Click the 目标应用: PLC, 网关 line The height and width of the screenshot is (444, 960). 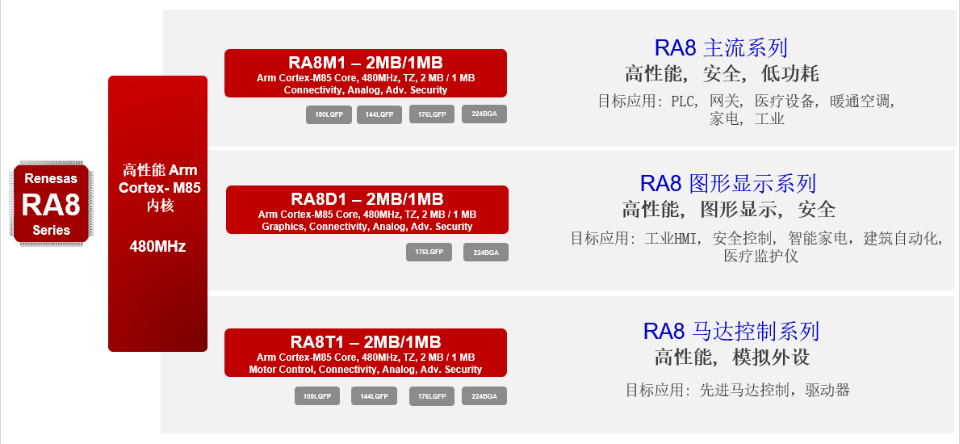[x=746, y=101]
